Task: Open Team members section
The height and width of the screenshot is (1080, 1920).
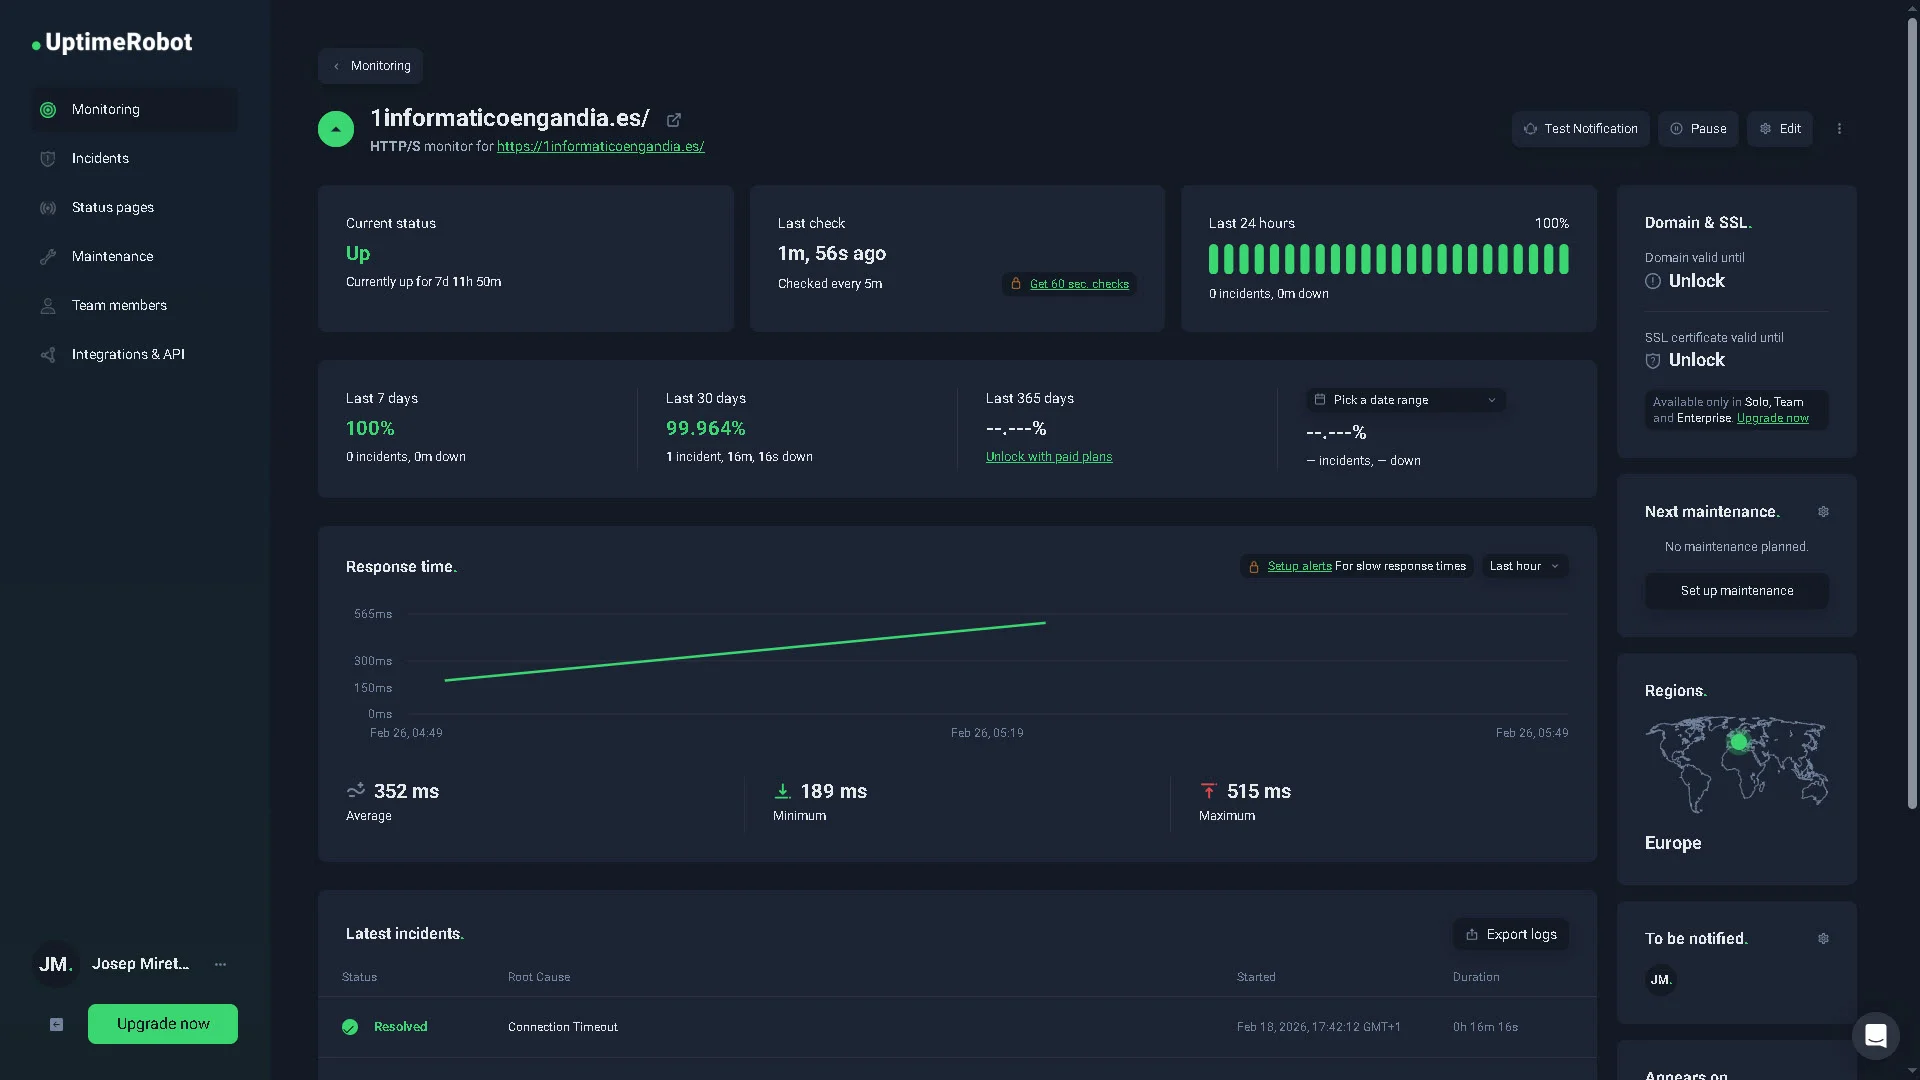Action: [135, 306]
